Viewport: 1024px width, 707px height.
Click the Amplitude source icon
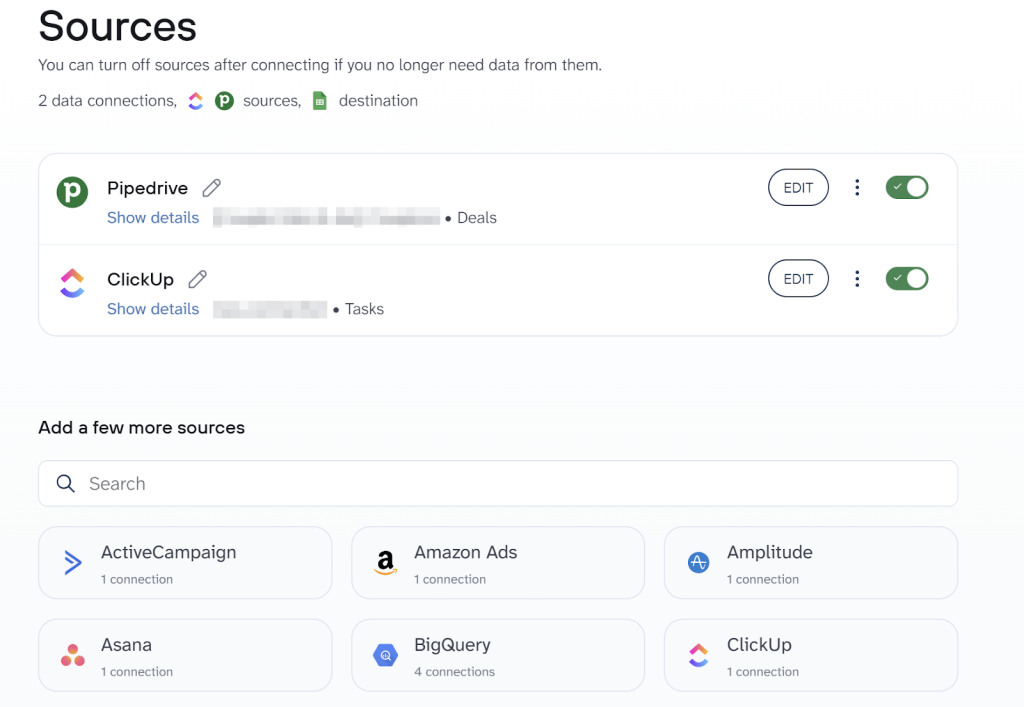coord(698,562)
